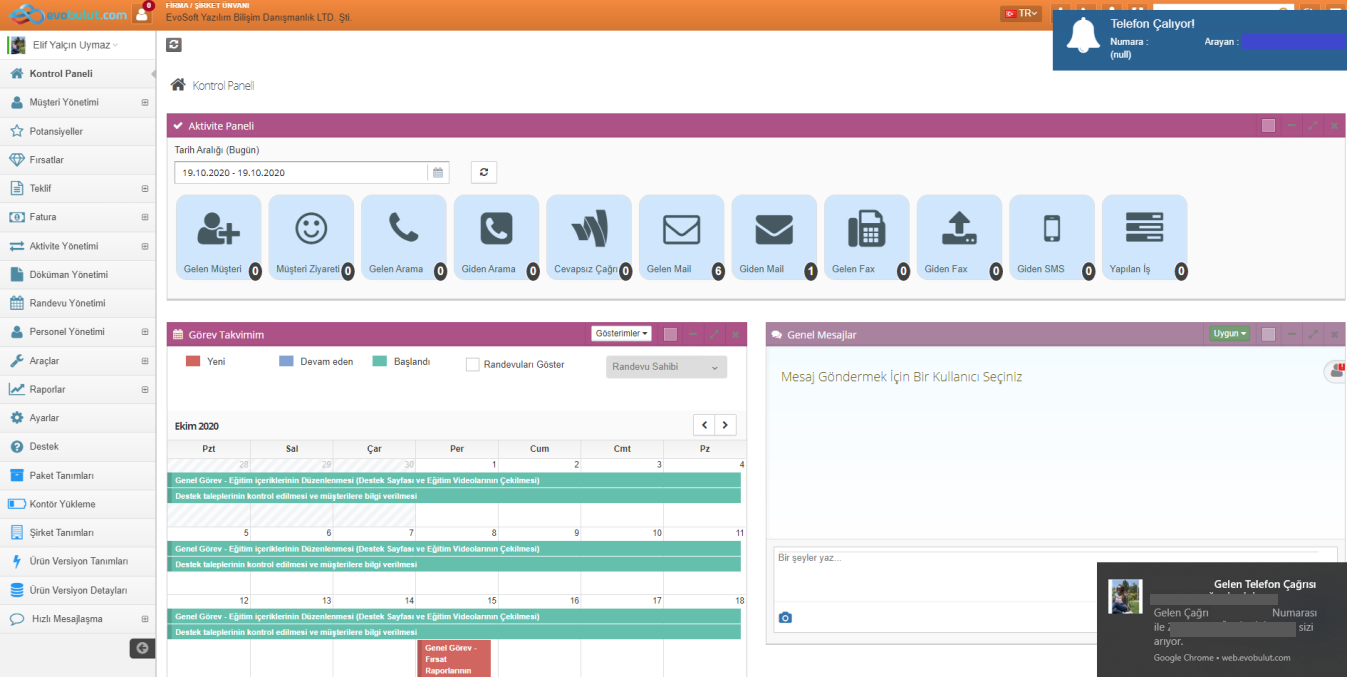Screen dimensions: 1347x677
Task: Open Potansiyeller in the sidebar
Action: click(56, 131)
